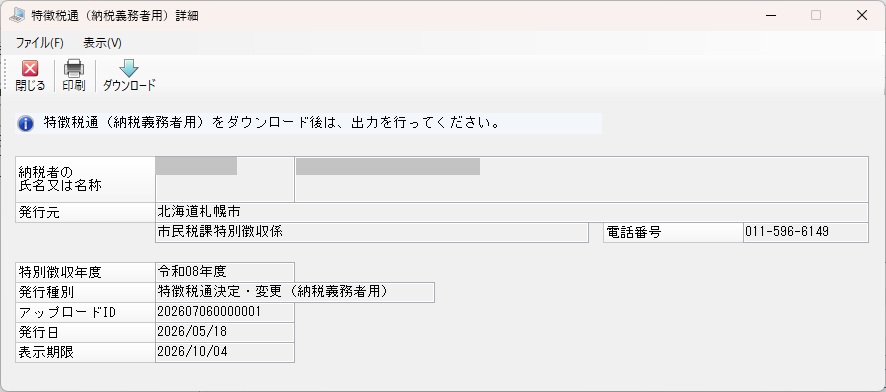Click the red 閉じる close icon in toolbar
Viewport: 886px width, 392px height.
click(x=30, y=68)
